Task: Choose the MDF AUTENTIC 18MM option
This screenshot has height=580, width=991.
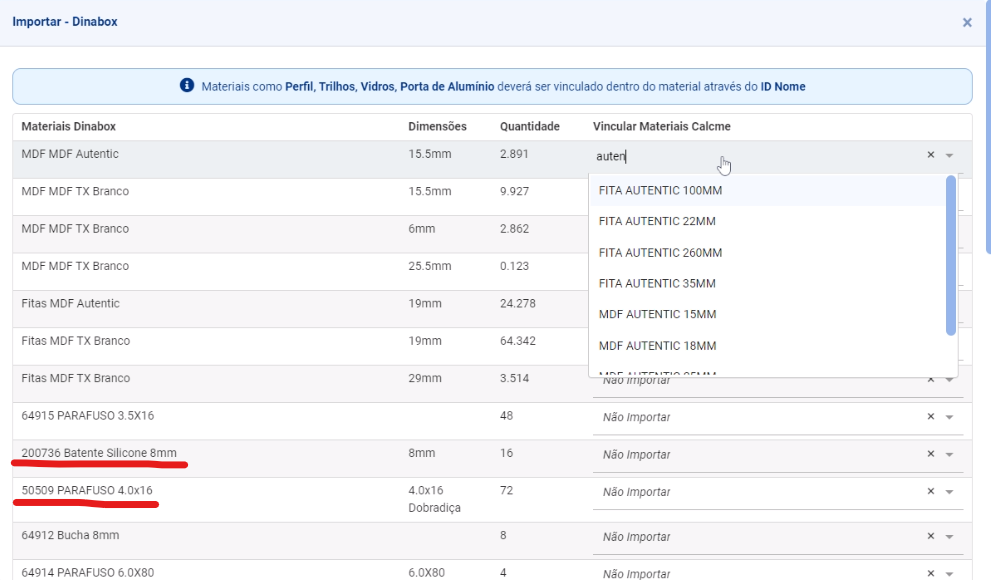Action: pos(657,346)
